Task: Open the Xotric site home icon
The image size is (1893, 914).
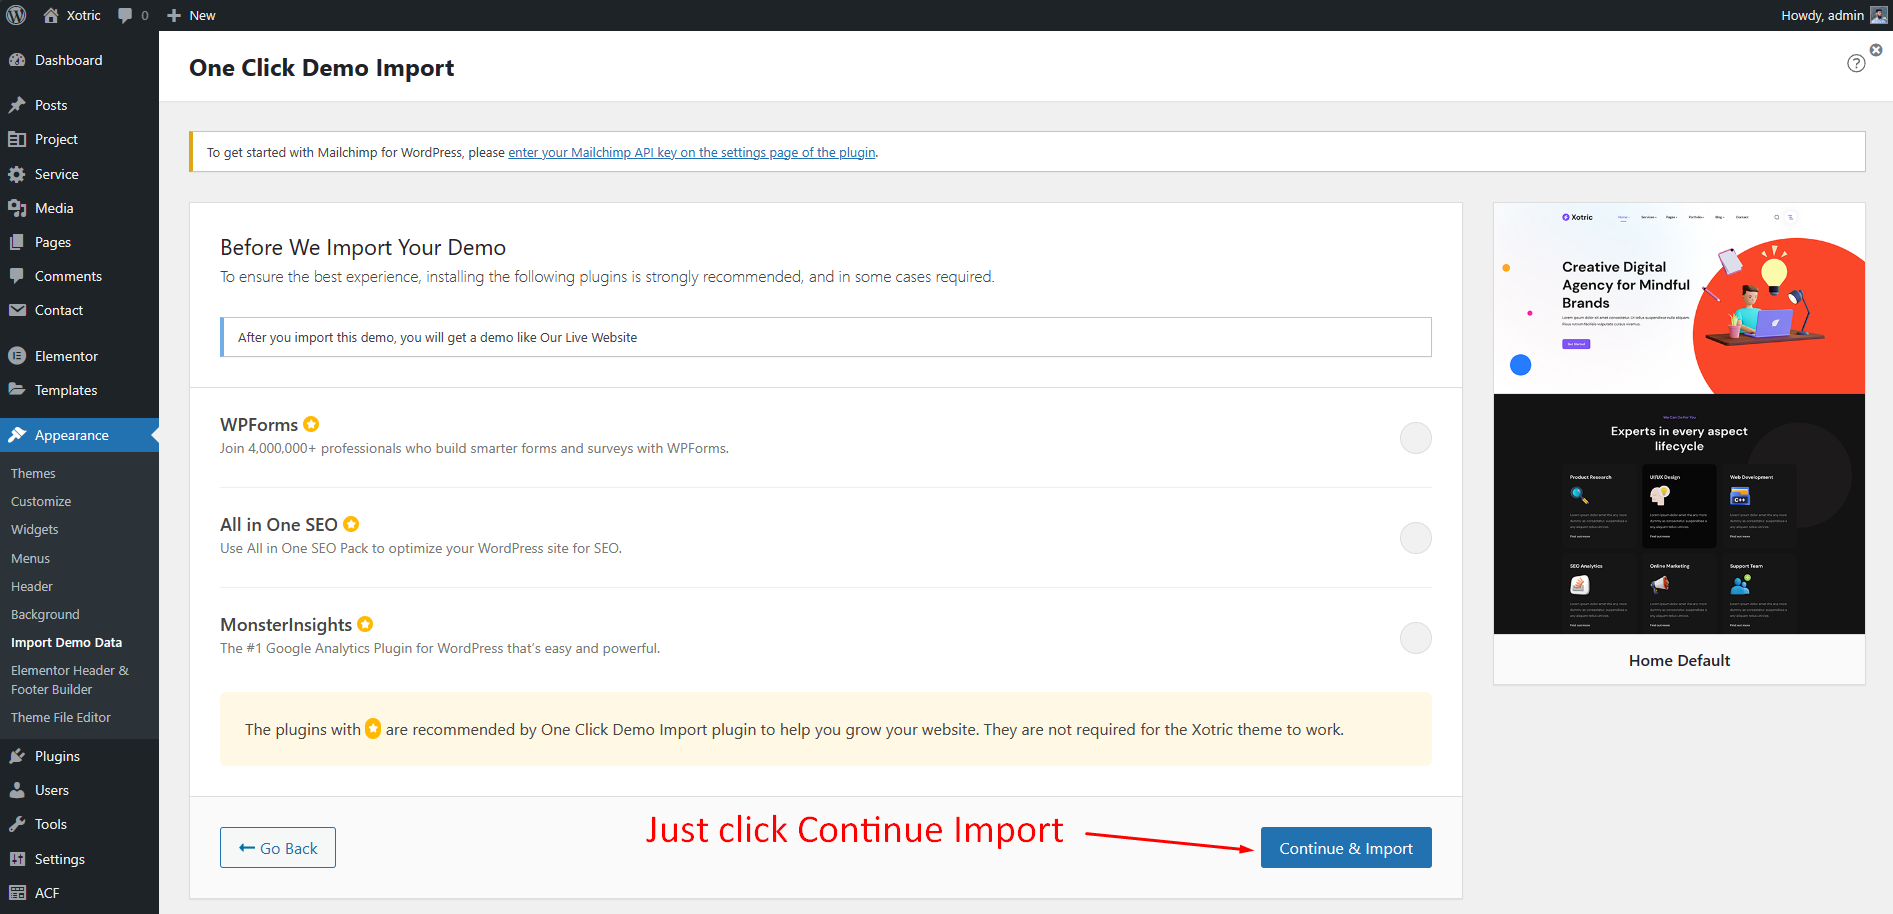Action: point(51,15)
